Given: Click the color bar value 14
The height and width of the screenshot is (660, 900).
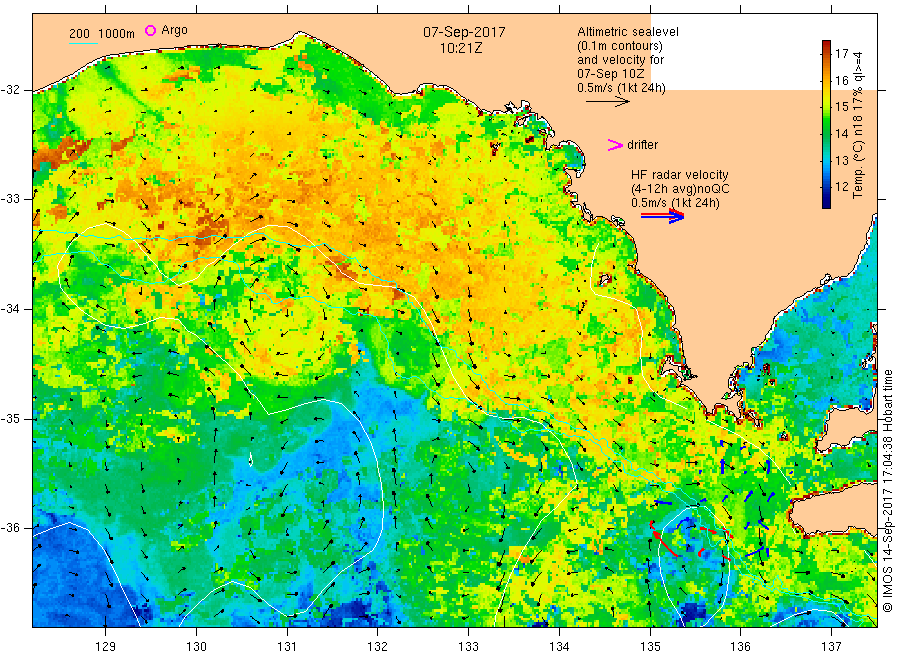Looking at the screenshot, I should pyautogui.click(x=841, y=134).
